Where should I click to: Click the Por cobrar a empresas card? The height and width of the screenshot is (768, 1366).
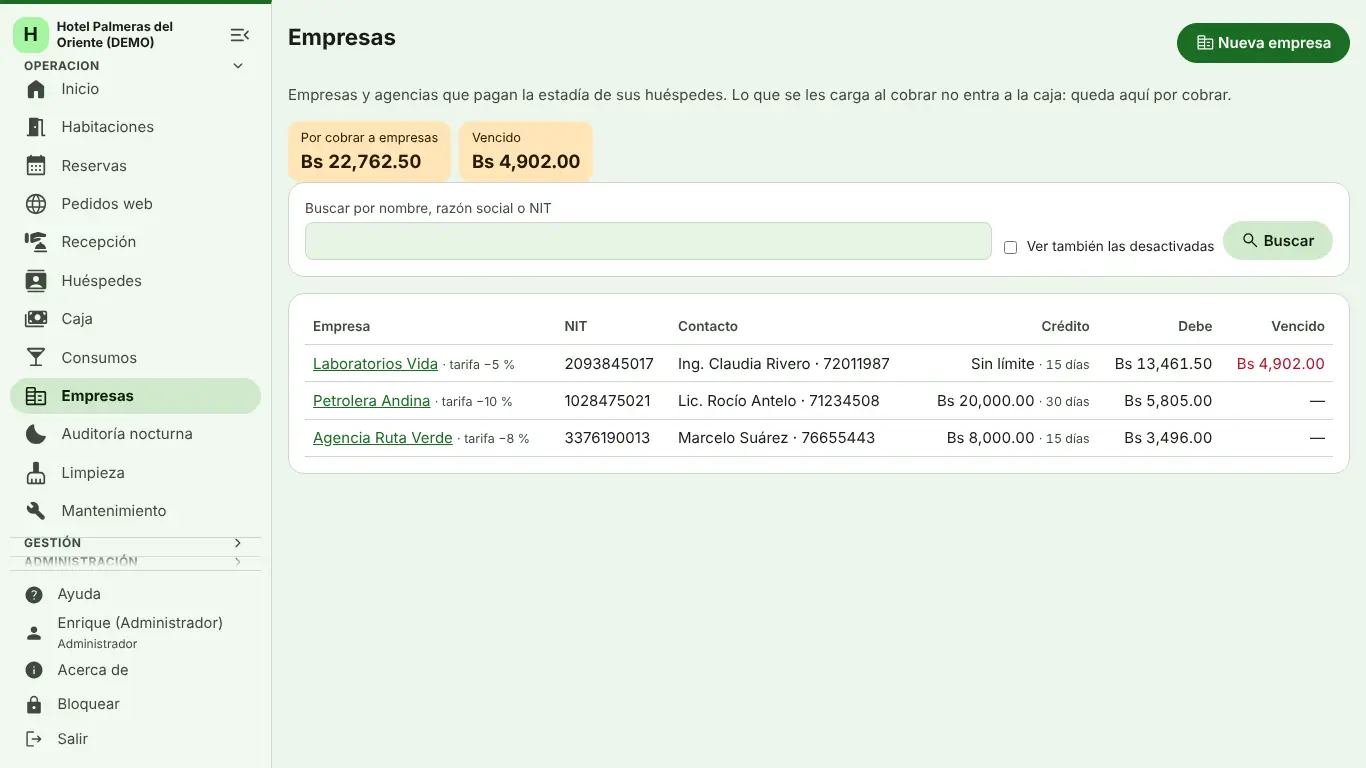pos(369,152)
